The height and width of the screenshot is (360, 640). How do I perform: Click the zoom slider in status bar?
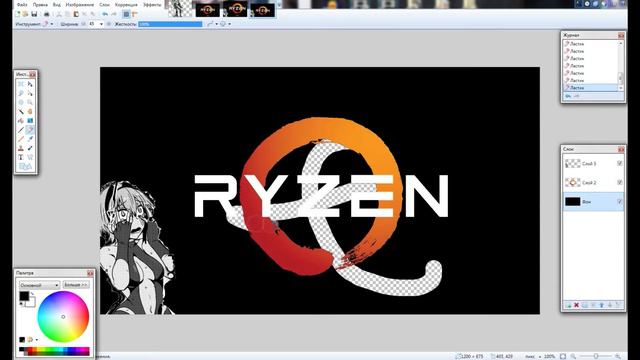coord(596,356)
